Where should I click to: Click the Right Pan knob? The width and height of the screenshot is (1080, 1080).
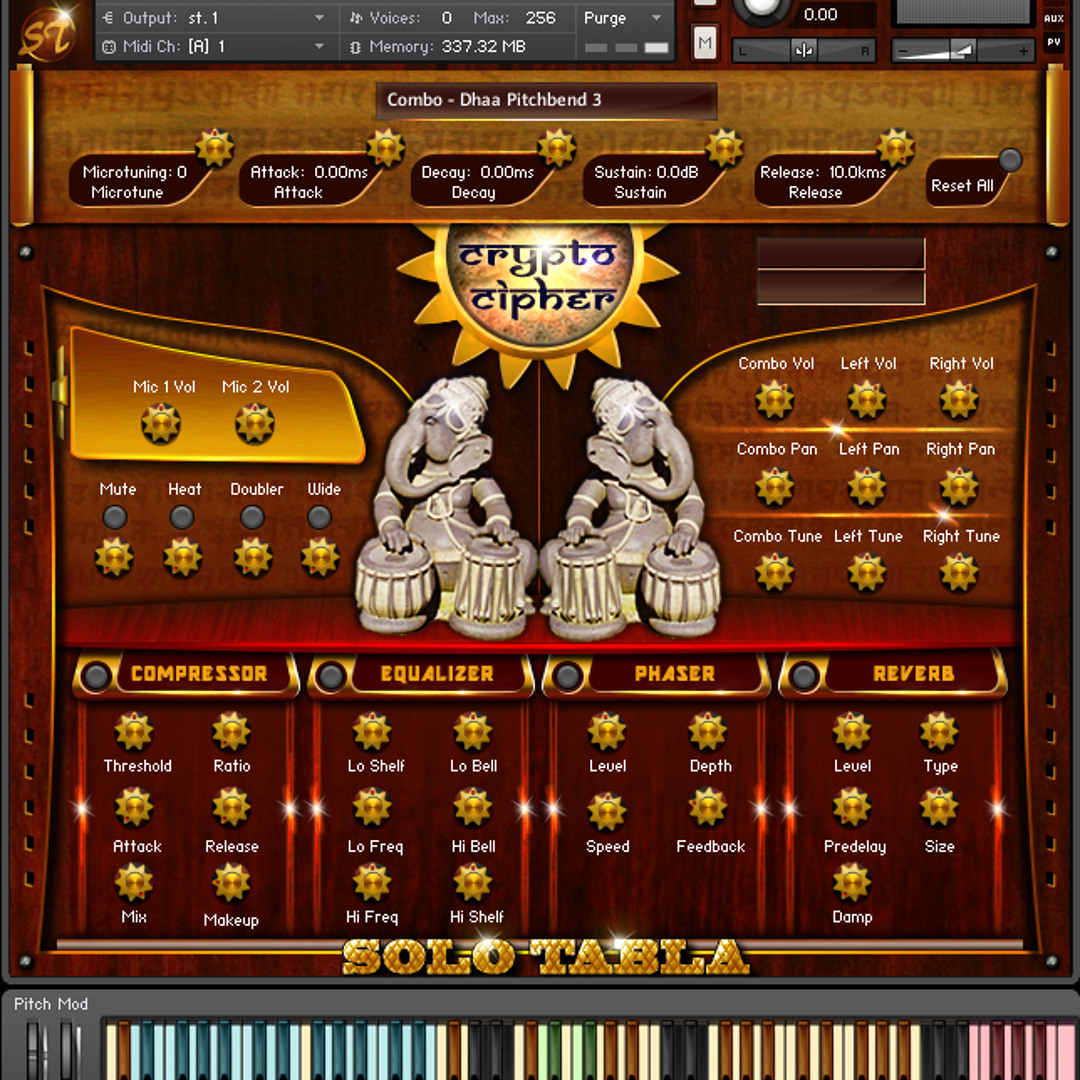959,487
